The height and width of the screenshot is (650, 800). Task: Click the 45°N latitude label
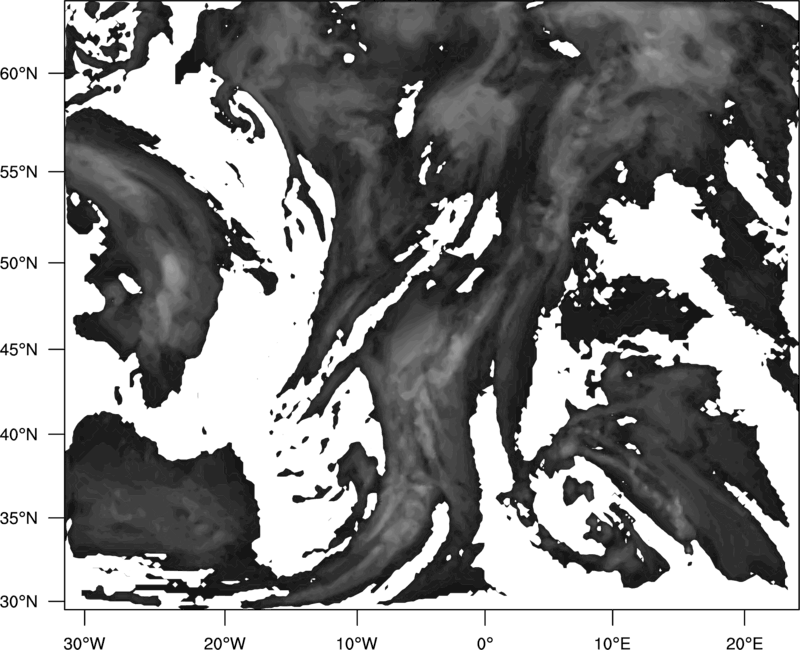tap(19, 349)
